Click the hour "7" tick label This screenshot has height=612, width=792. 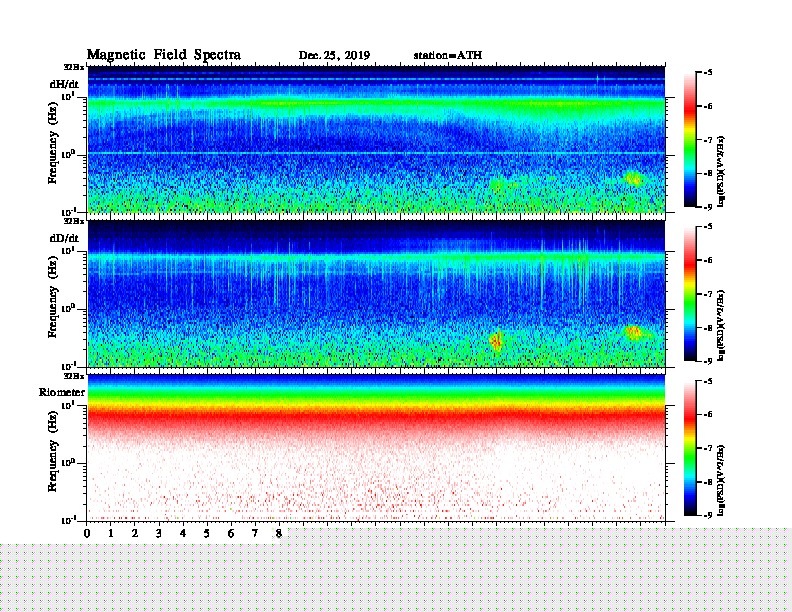(x=255, y=533)
